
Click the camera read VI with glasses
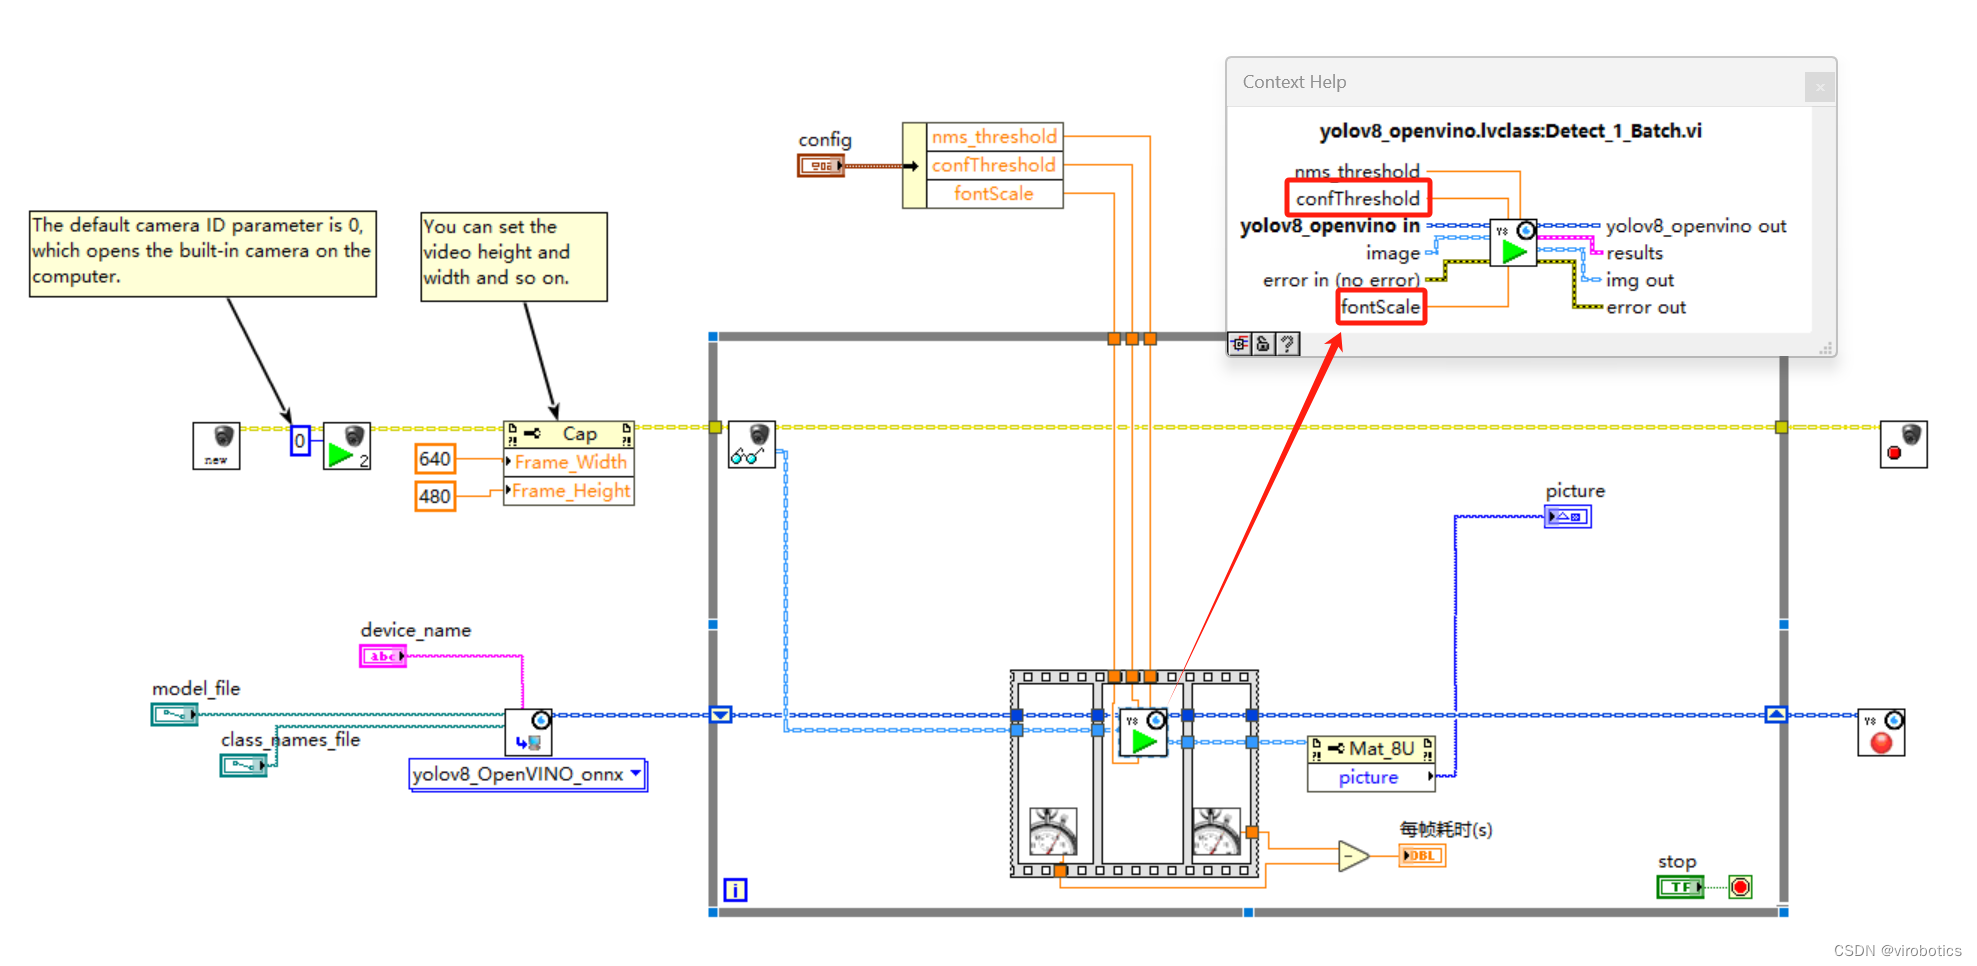click(x=752, y=445)
